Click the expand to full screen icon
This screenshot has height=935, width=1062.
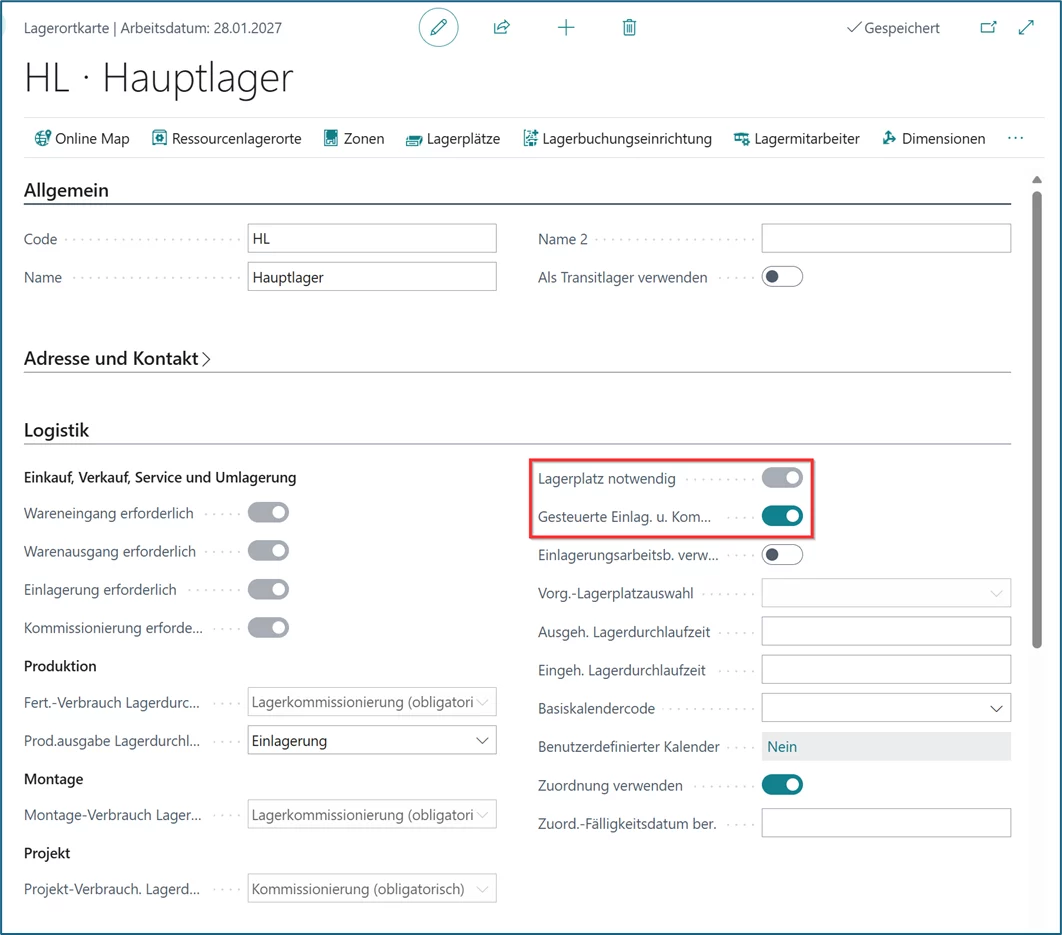(1026, 28)
